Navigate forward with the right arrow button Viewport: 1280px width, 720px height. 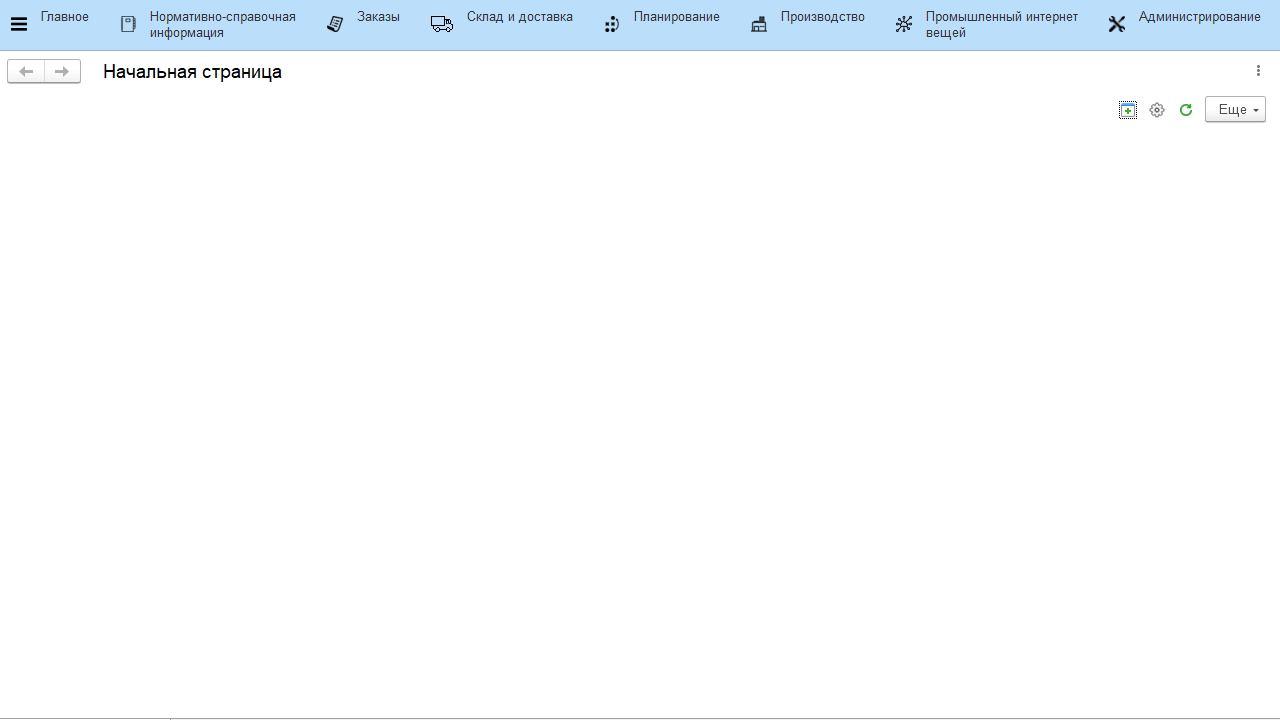pyautogui.click(x=62, y=71)
